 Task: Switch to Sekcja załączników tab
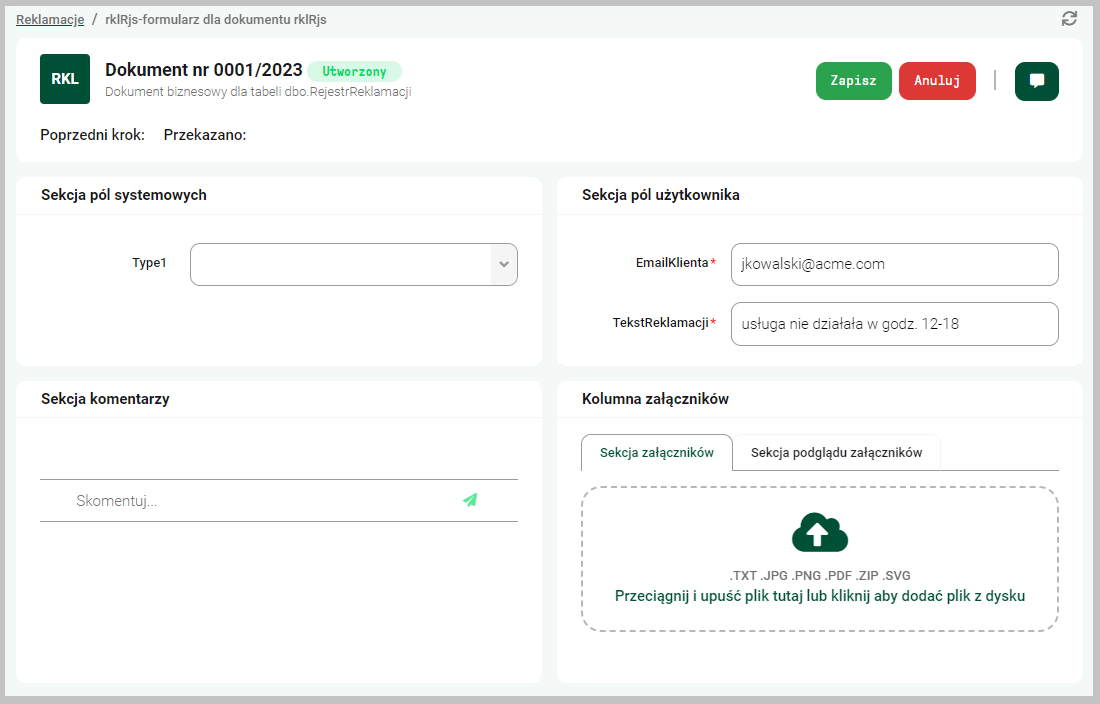(x=656, y=453)
